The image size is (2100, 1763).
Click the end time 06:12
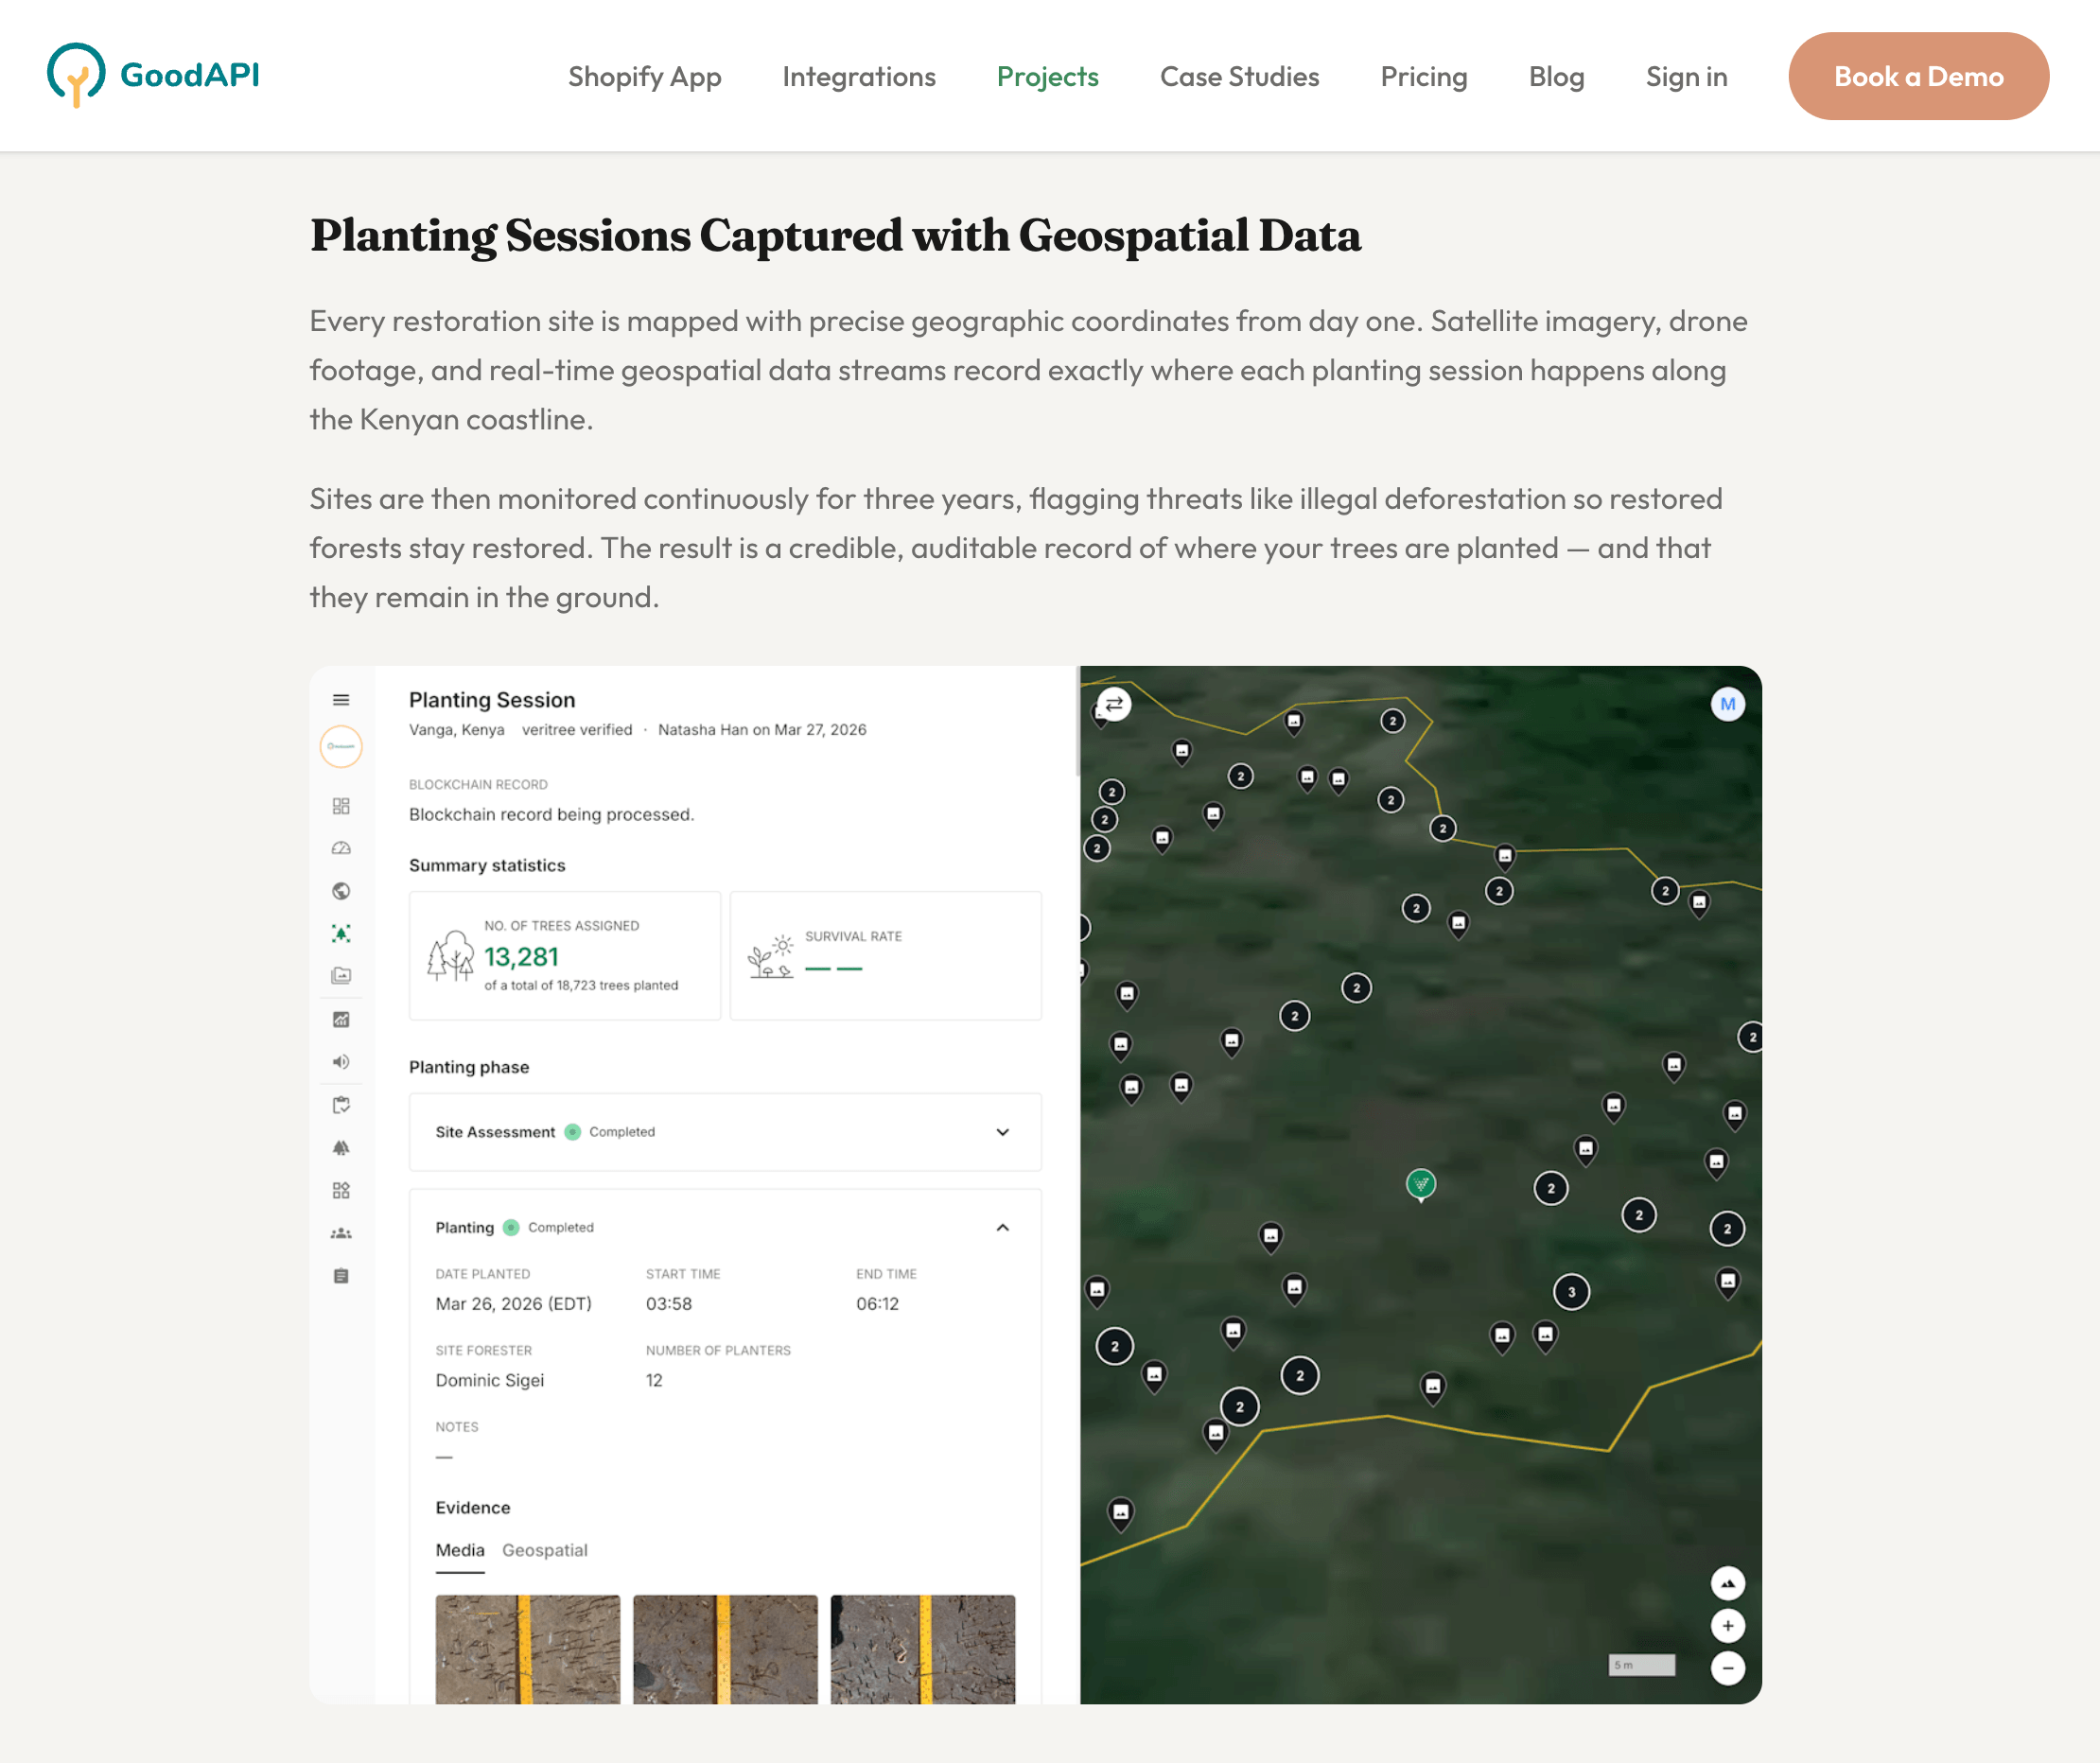(x=877, y=1304)
